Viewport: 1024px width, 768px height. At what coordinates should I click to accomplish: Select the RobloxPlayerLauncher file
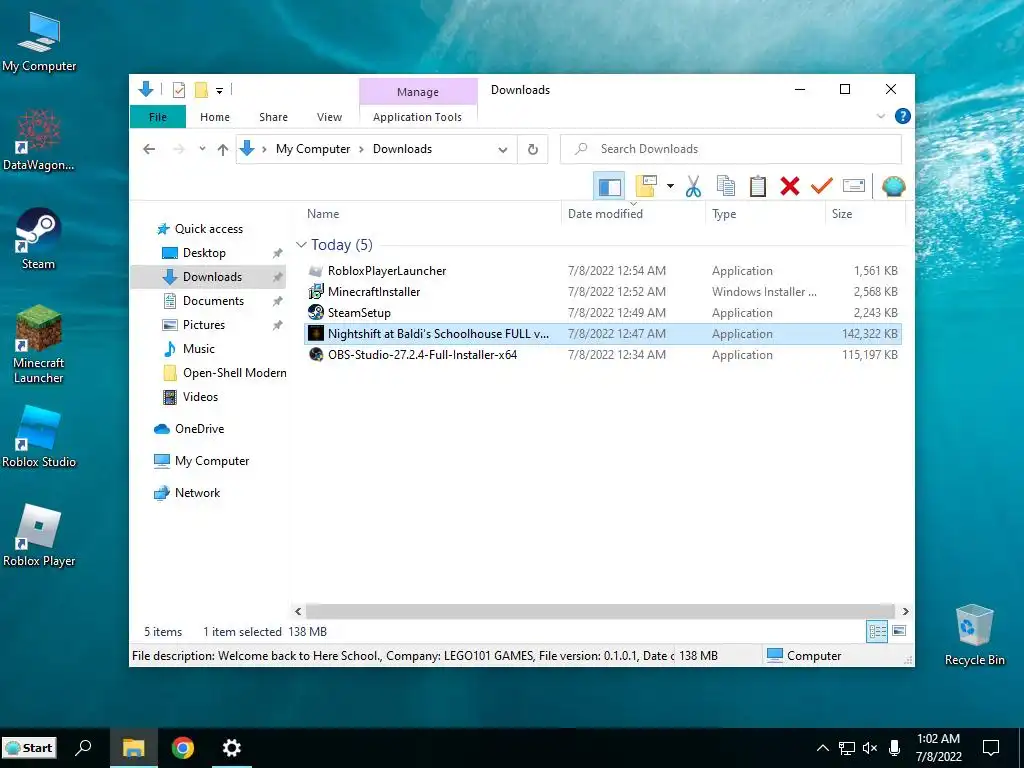(603, 271)
